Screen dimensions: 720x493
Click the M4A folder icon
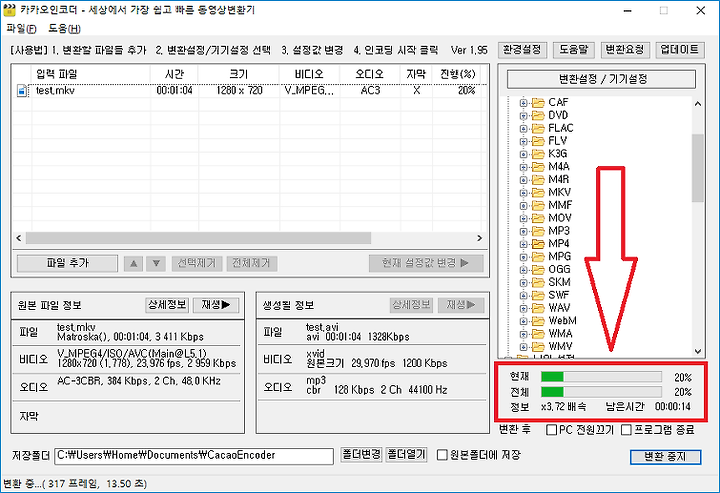pos(538,167)
